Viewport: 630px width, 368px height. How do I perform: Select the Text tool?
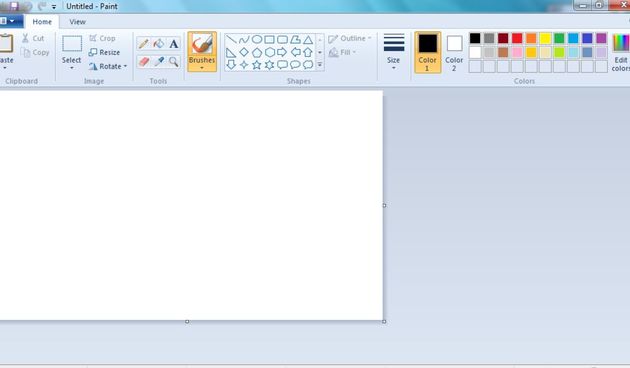(174, 43)
